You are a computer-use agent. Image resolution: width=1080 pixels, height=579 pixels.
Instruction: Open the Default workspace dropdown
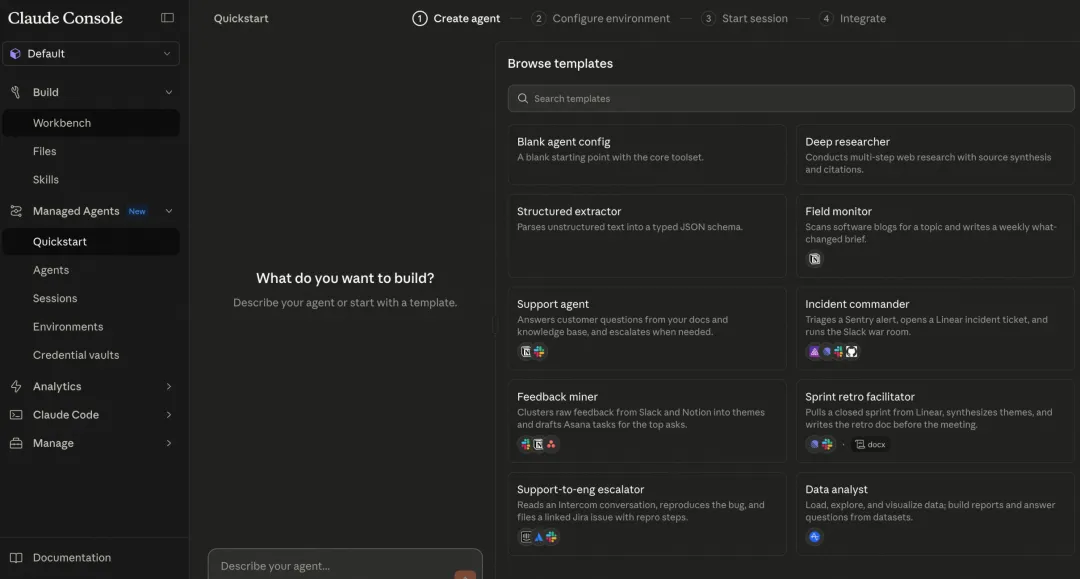(x=91, y=54)
